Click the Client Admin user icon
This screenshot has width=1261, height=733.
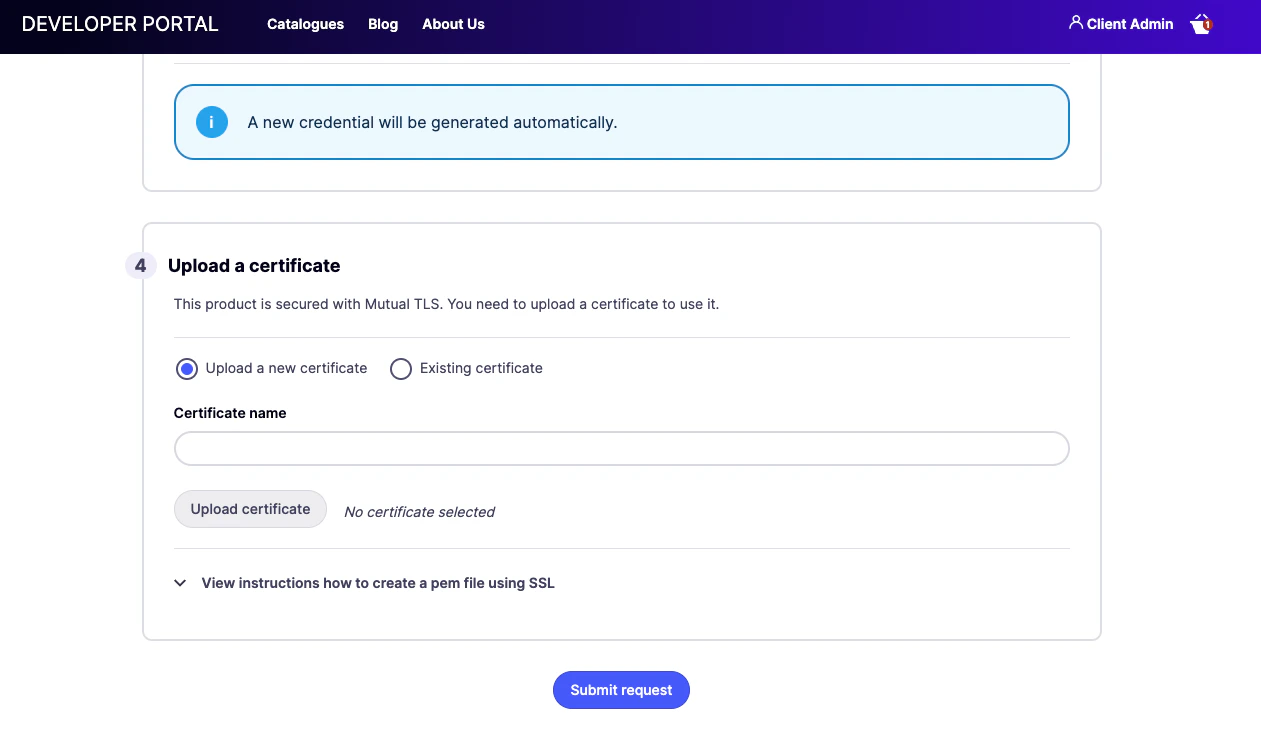click(1075, 23)
